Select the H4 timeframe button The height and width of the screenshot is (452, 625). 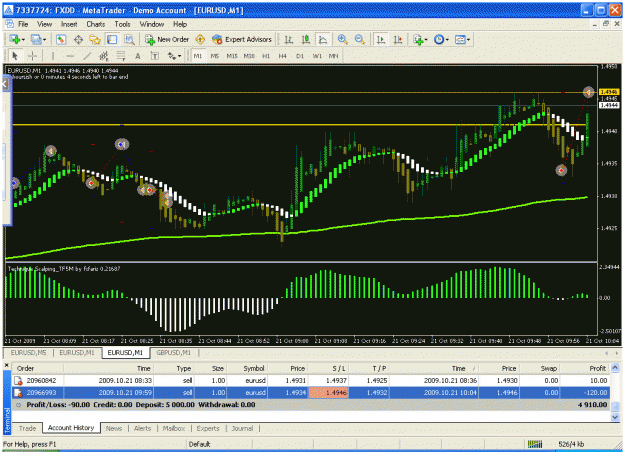pyautogui.click(x=283, y=56)
